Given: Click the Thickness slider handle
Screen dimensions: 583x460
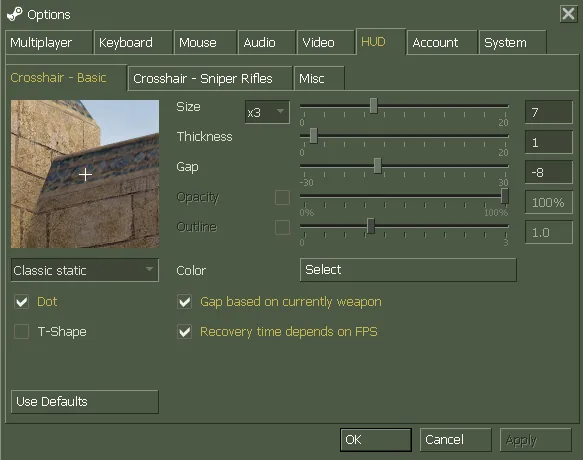Looking at the screenshot, I should click(313, 136).
